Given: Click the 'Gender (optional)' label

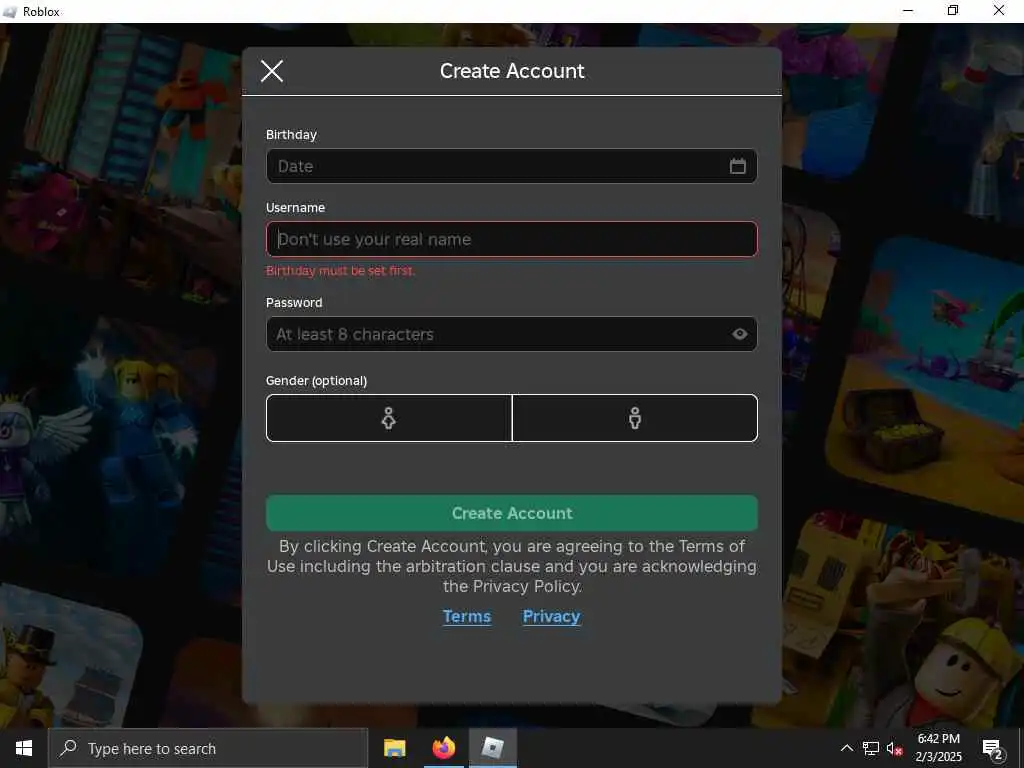Looking at the screenshot, I should pyautogui.click(x=316, y=381).
